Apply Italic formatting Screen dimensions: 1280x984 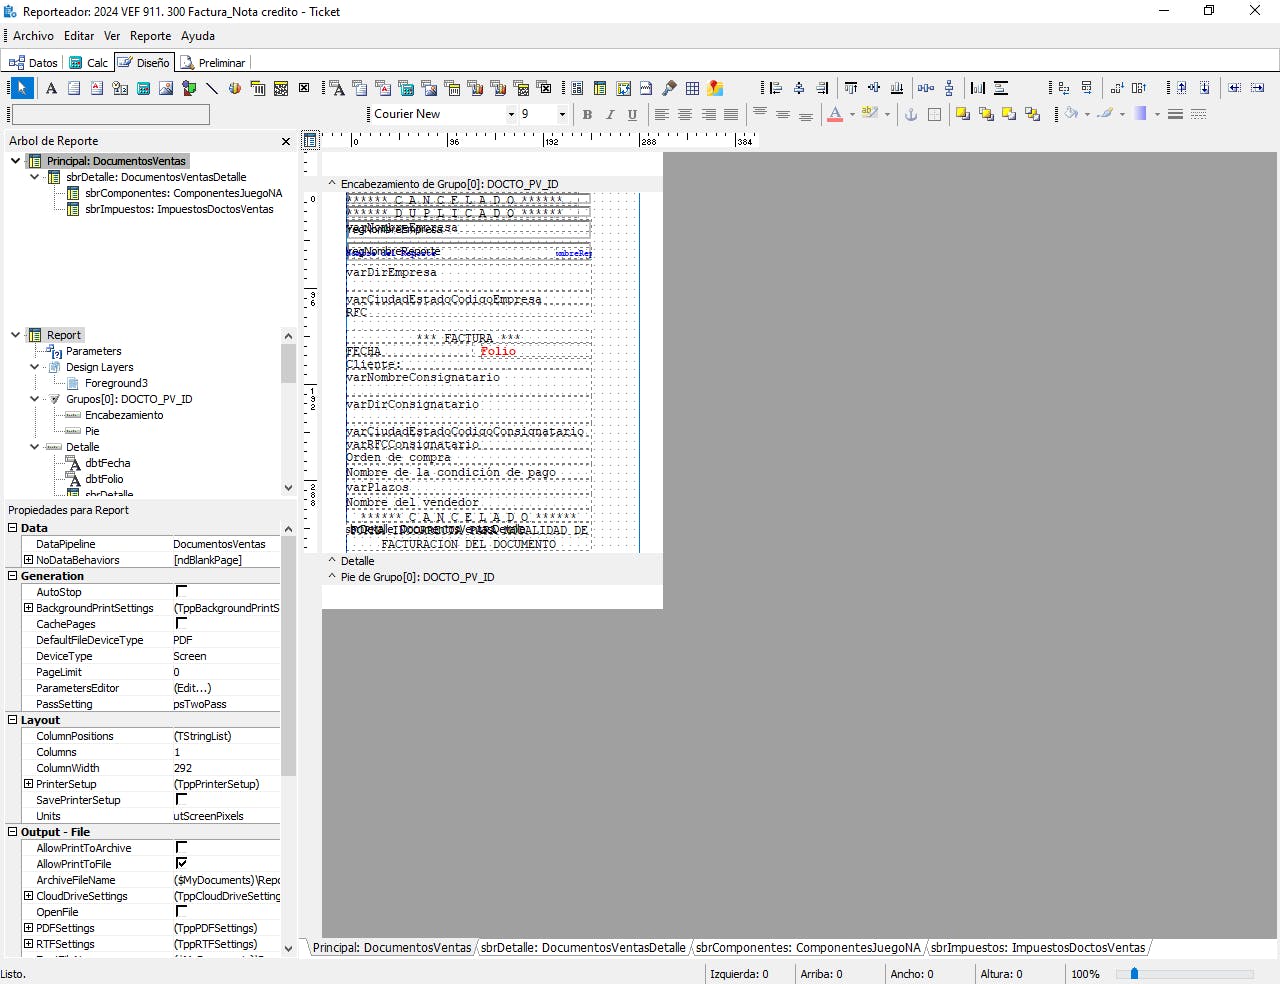pos(609,115)
